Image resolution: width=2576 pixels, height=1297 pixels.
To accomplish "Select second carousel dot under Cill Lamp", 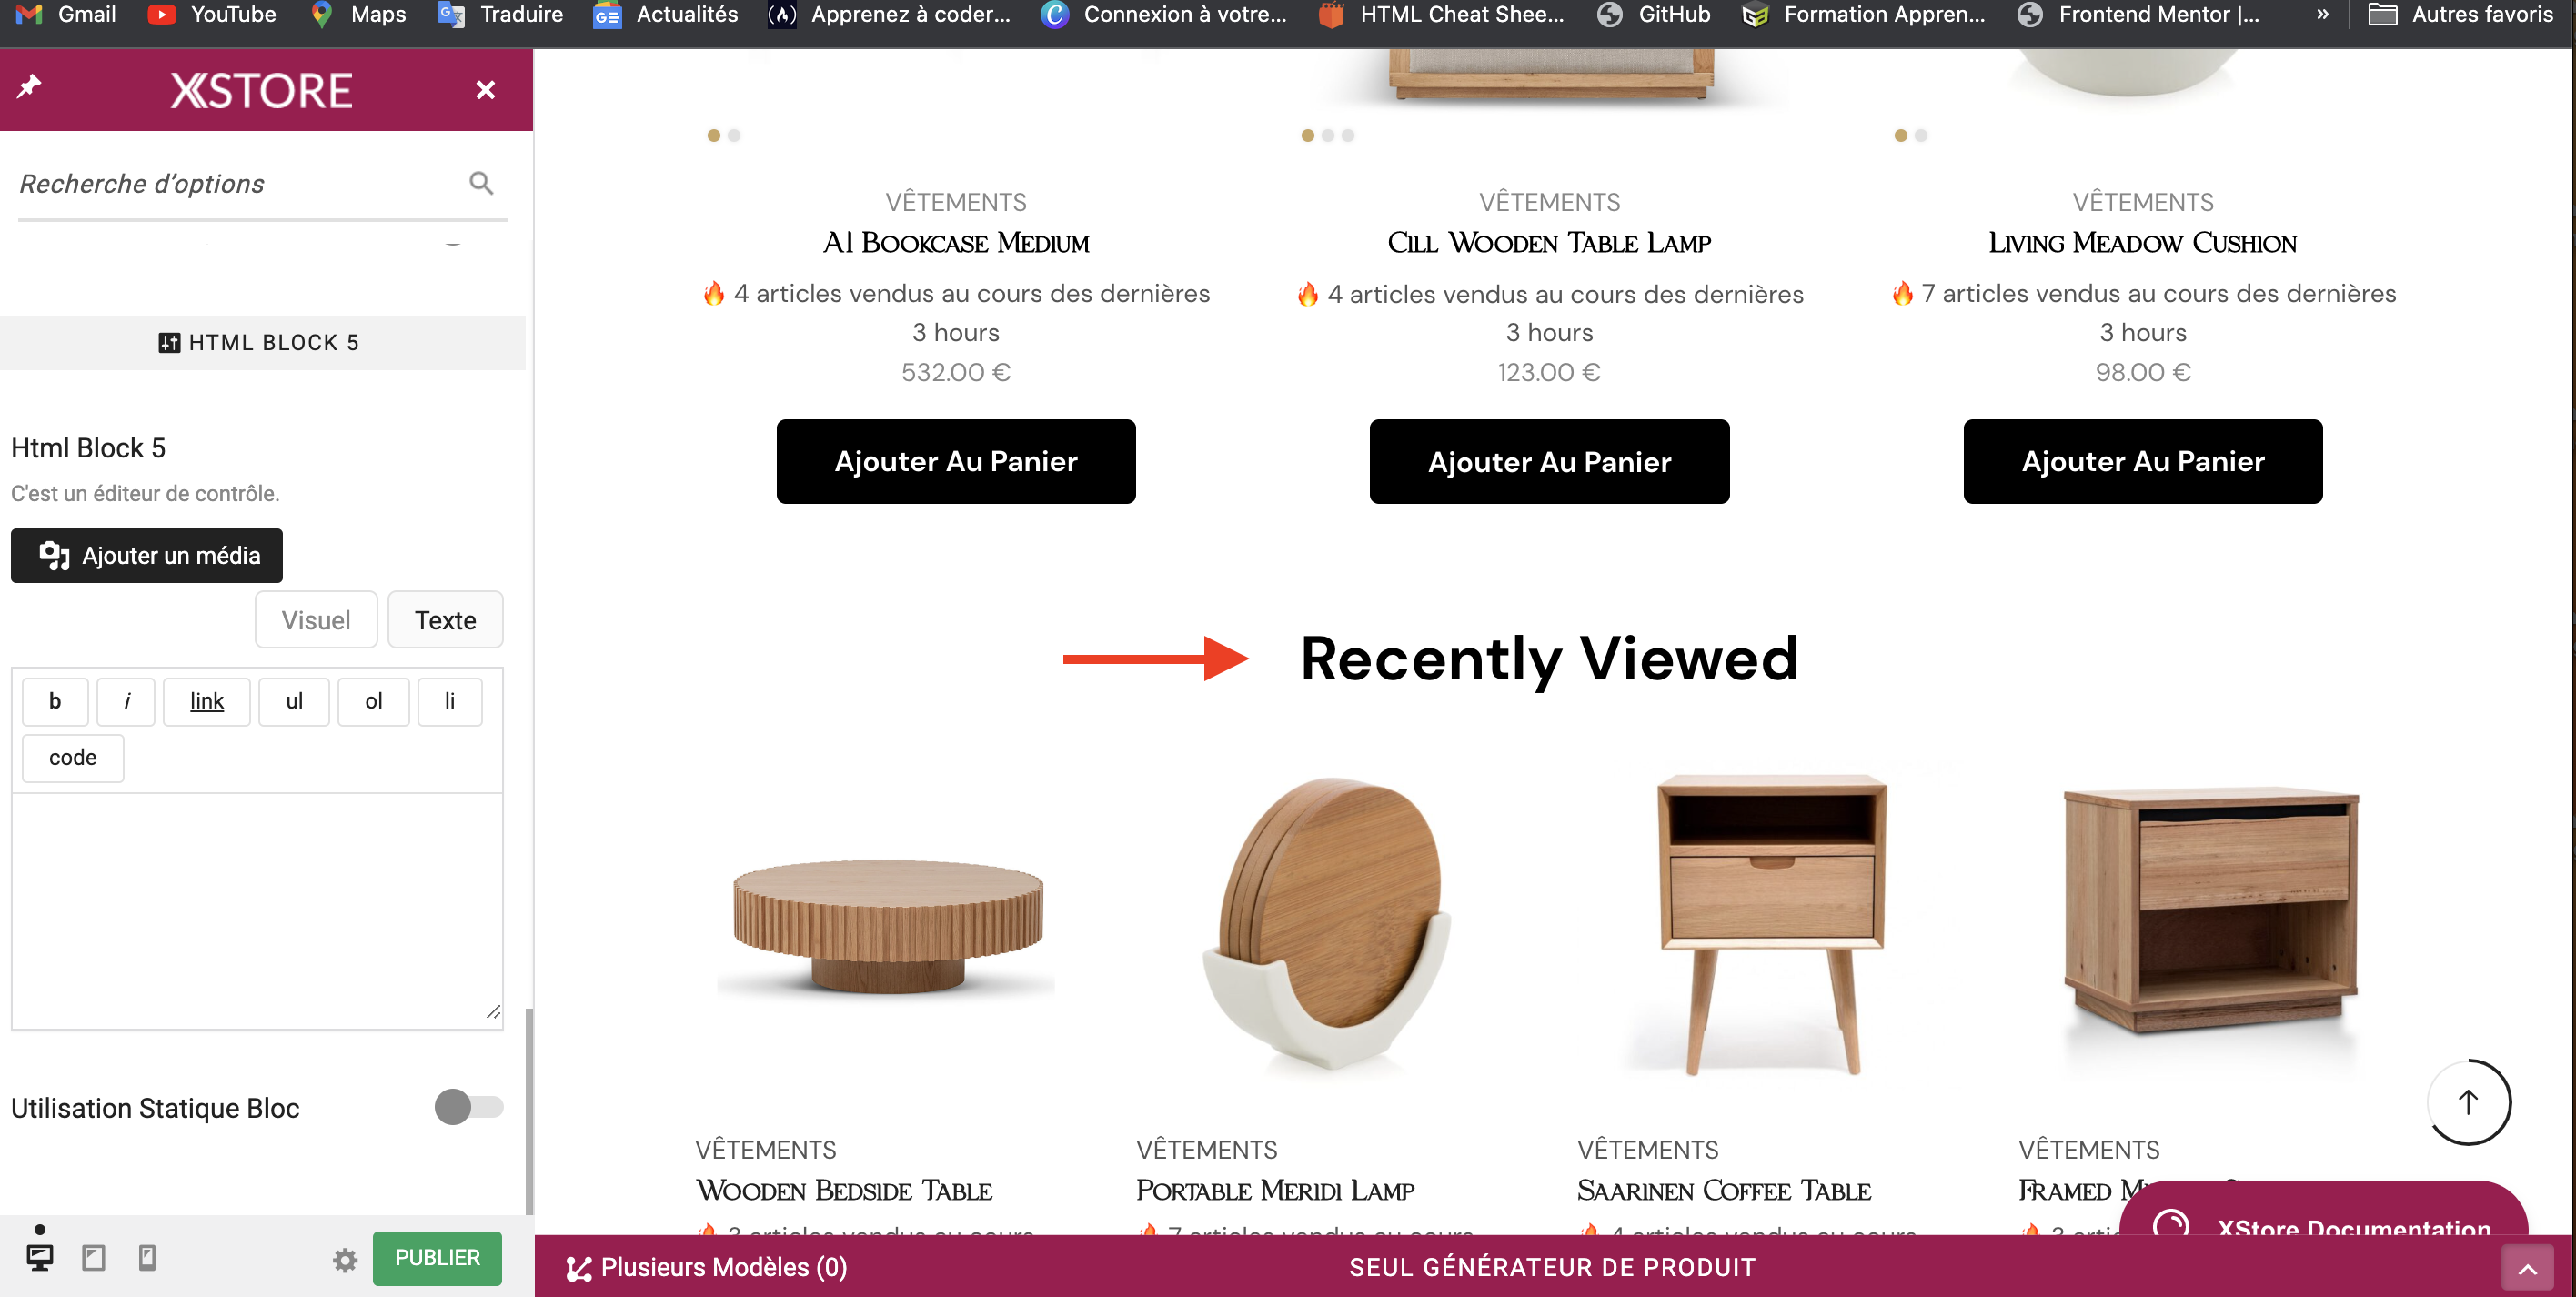I will (x=1328, y=135).
